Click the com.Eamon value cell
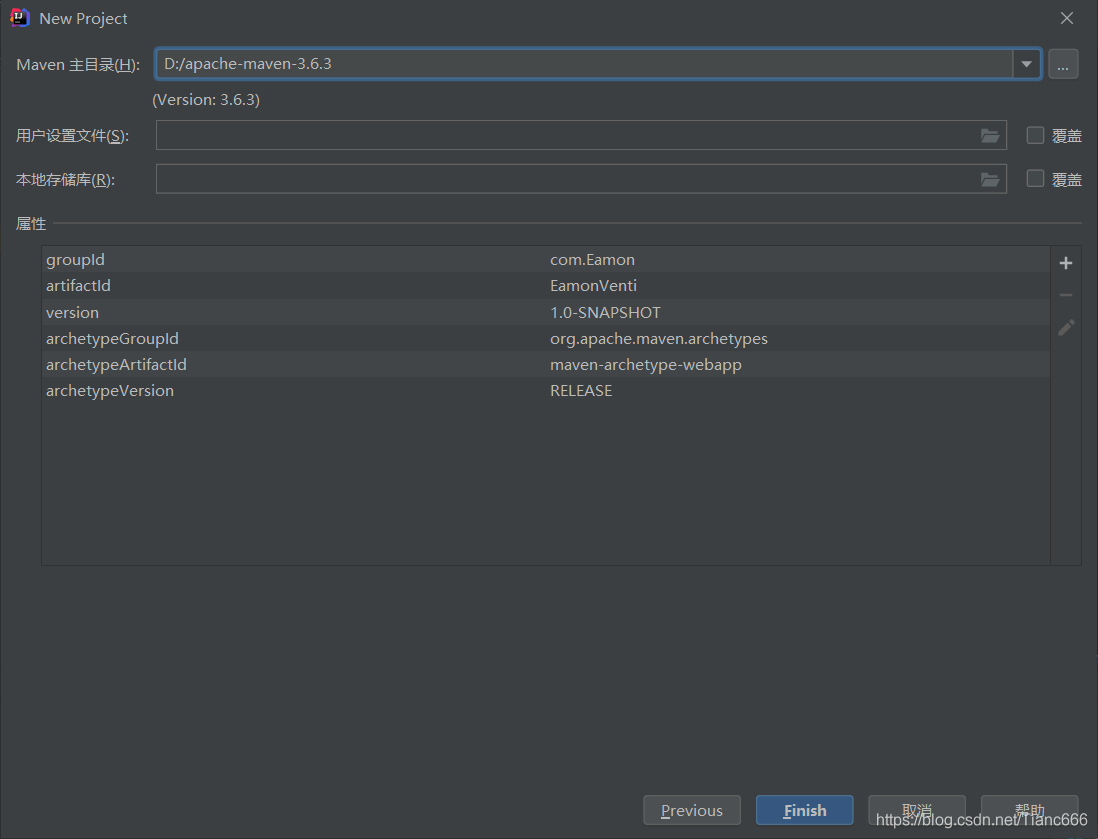This screenshot has height=839, width=1098. pos(592,260)
